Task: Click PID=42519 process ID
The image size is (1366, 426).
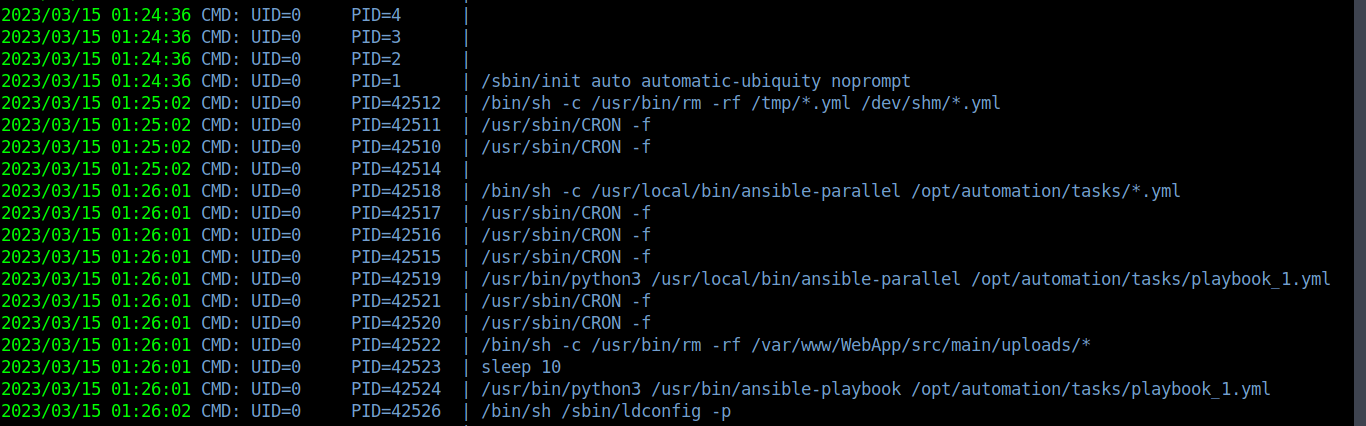Action: pos(396,279)
